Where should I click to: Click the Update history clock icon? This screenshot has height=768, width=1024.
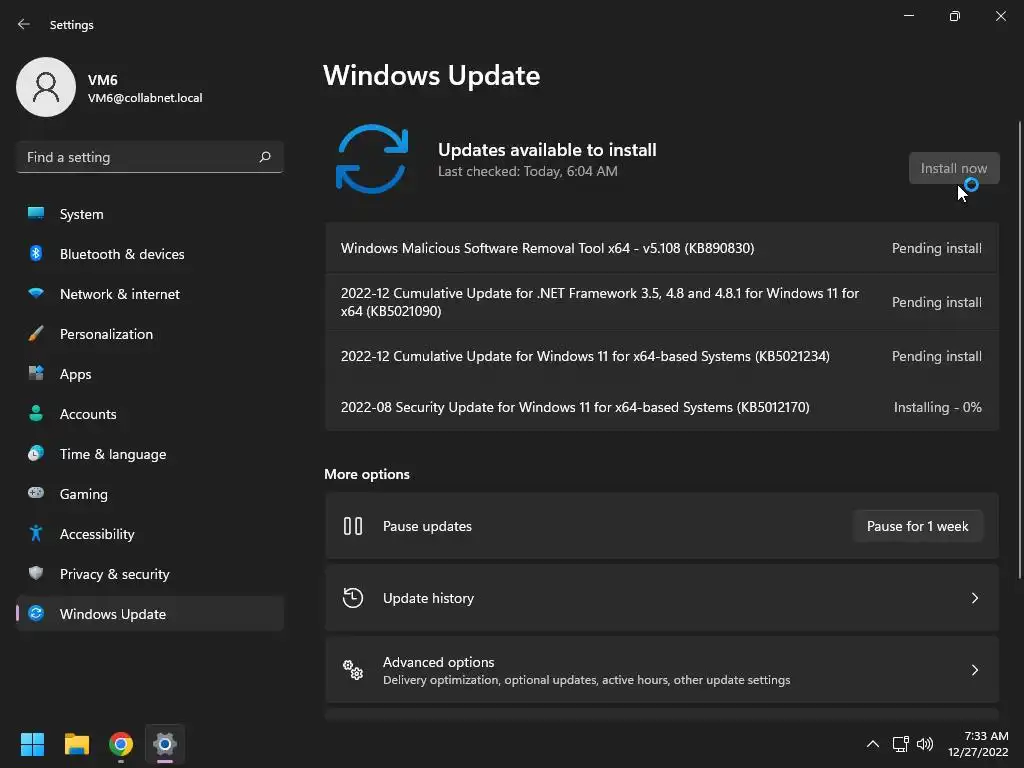point(353,598)
